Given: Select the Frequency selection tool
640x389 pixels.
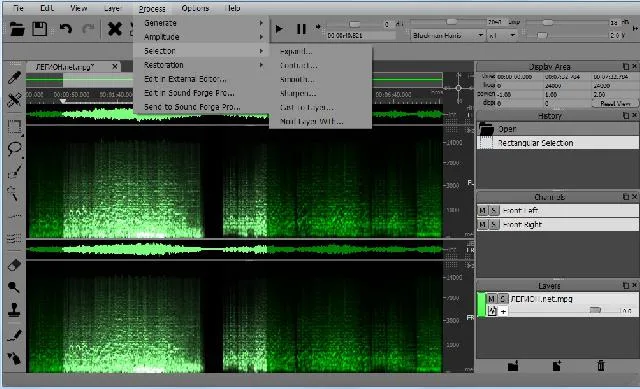Looking at the screenshot, I should coord(14,216).
